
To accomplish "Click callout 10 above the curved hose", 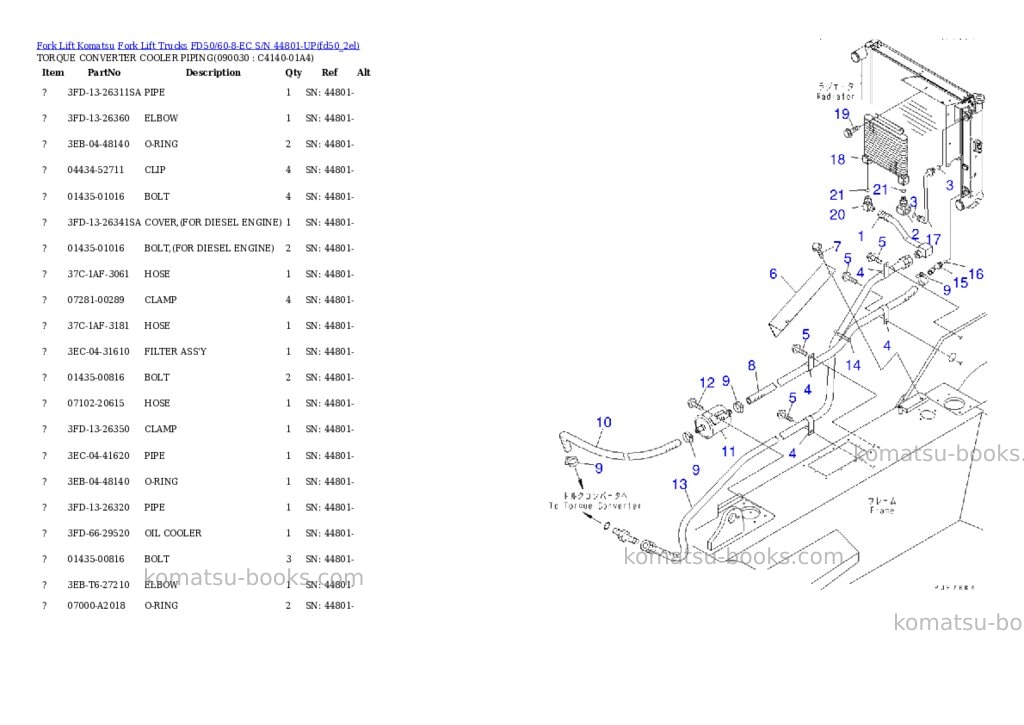I will point(604,422).
